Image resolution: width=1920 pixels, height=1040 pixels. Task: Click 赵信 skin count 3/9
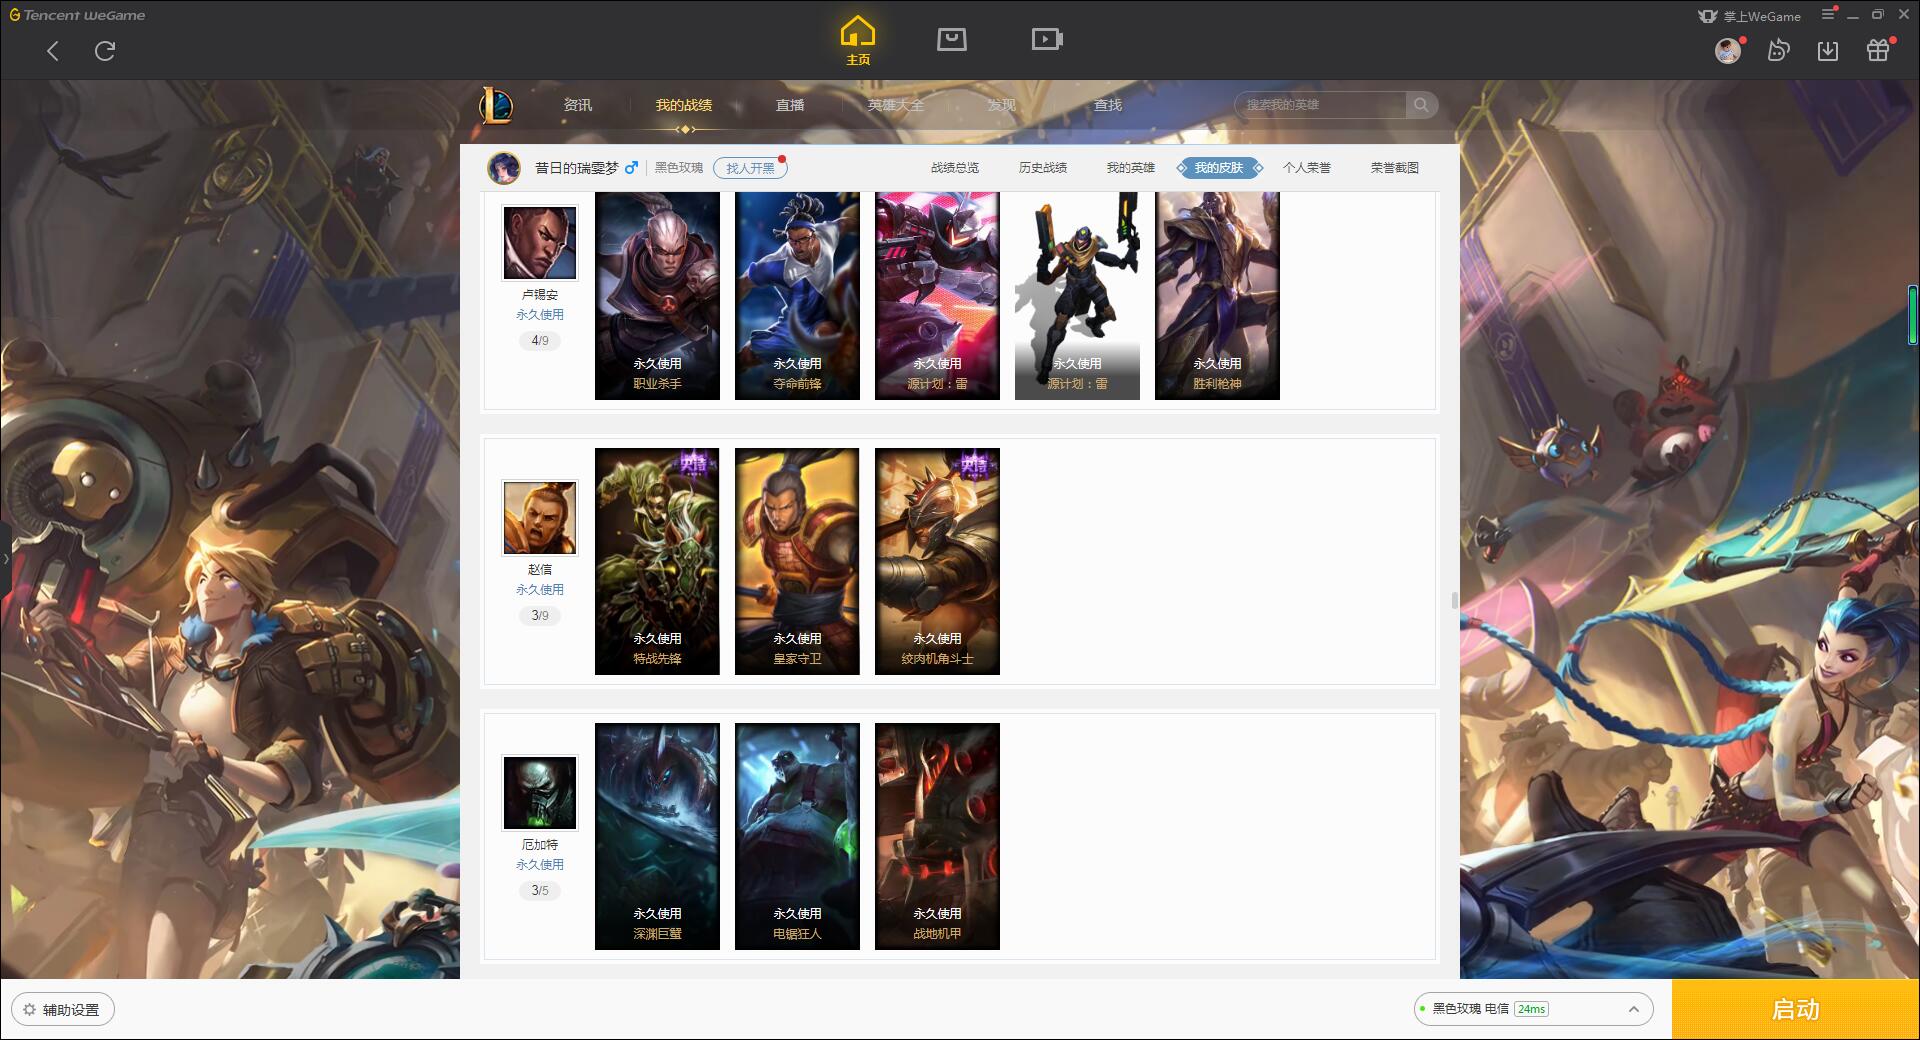tap(540, 616)
